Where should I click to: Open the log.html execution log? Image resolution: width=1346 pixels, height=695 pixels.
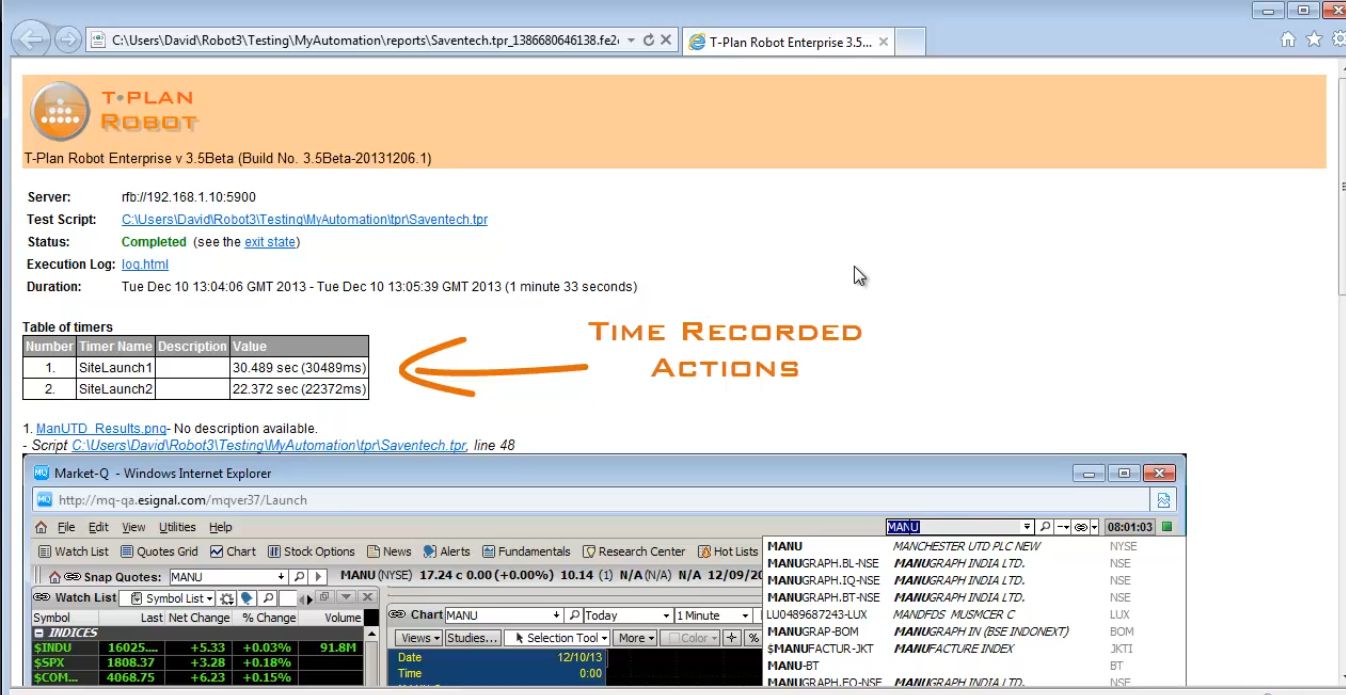click(145, 264)
